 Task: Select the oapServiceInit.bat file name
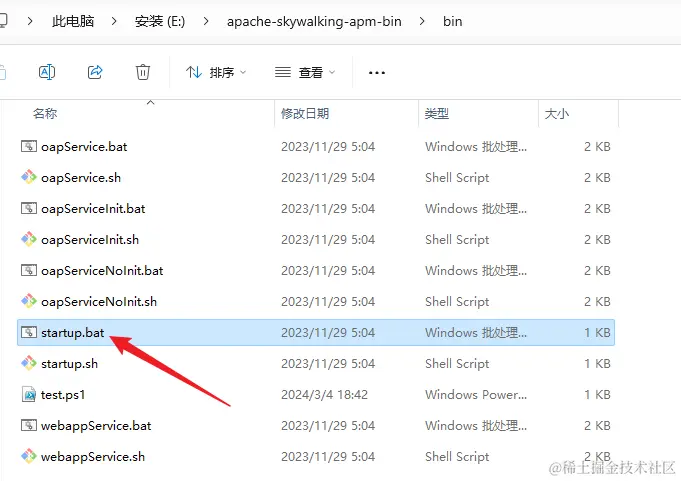point(93,209)
